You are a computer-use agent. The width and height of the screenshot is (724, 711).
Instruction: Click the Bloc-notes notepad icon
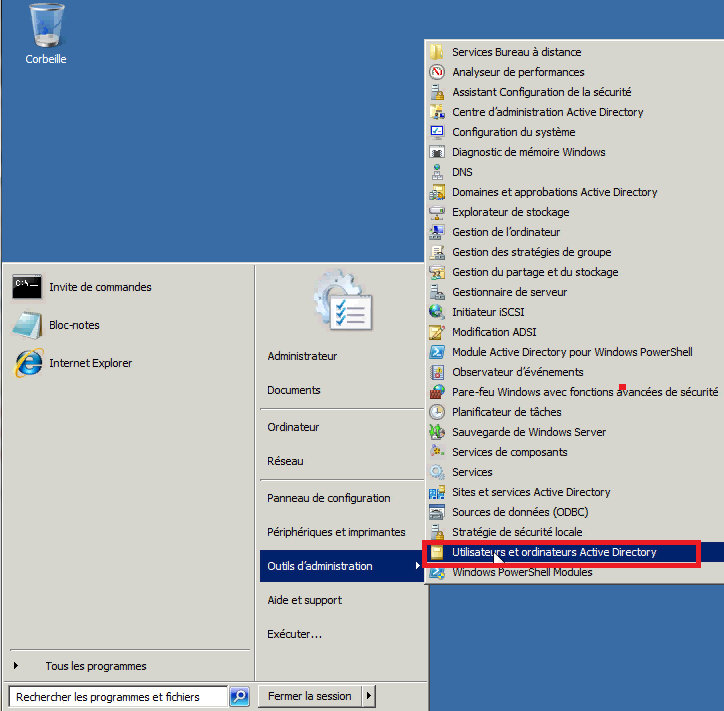[27, 325]
